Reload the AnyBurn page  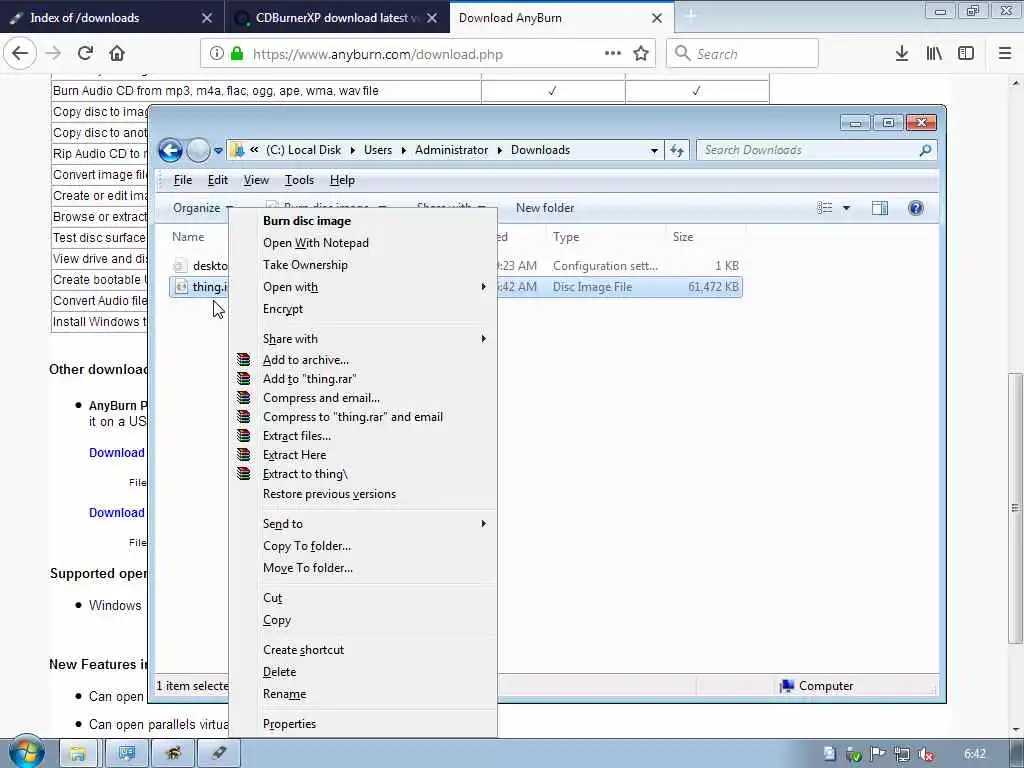click(x=85, y=54)
